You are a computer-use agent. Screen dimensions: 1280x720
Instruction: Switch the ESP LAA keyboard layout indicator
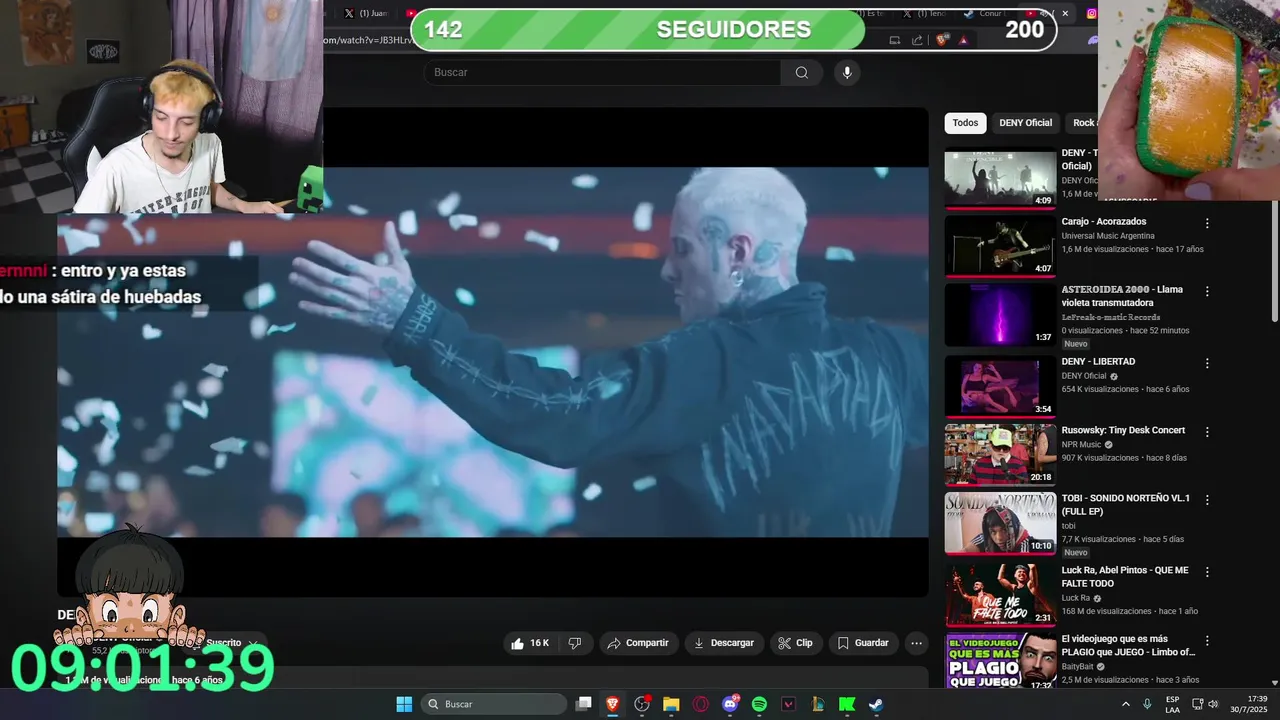(x=1172, y=704)
